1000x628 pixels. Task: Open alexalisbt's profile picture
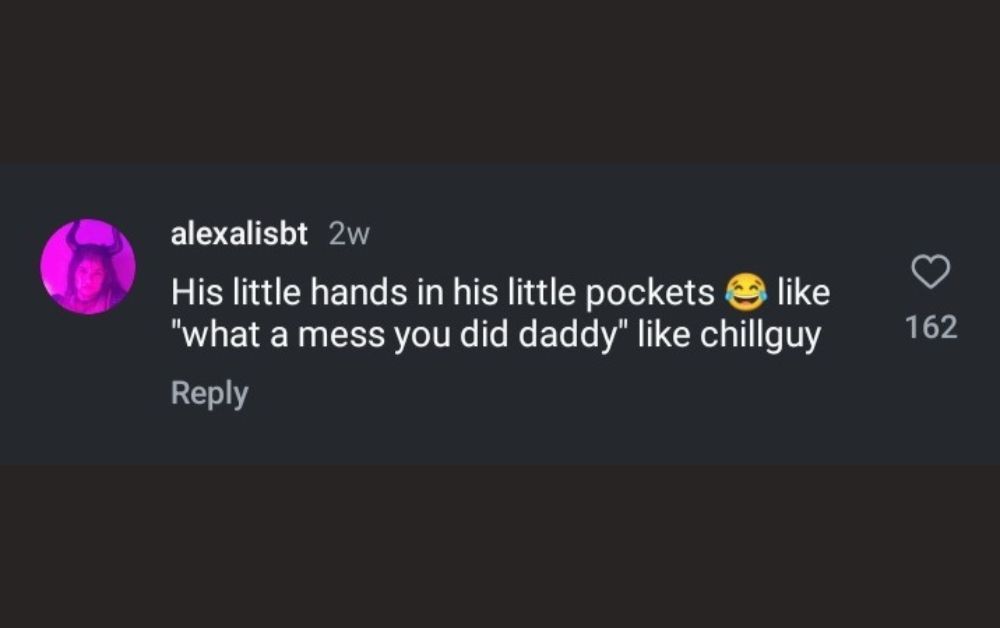[88, 267]
